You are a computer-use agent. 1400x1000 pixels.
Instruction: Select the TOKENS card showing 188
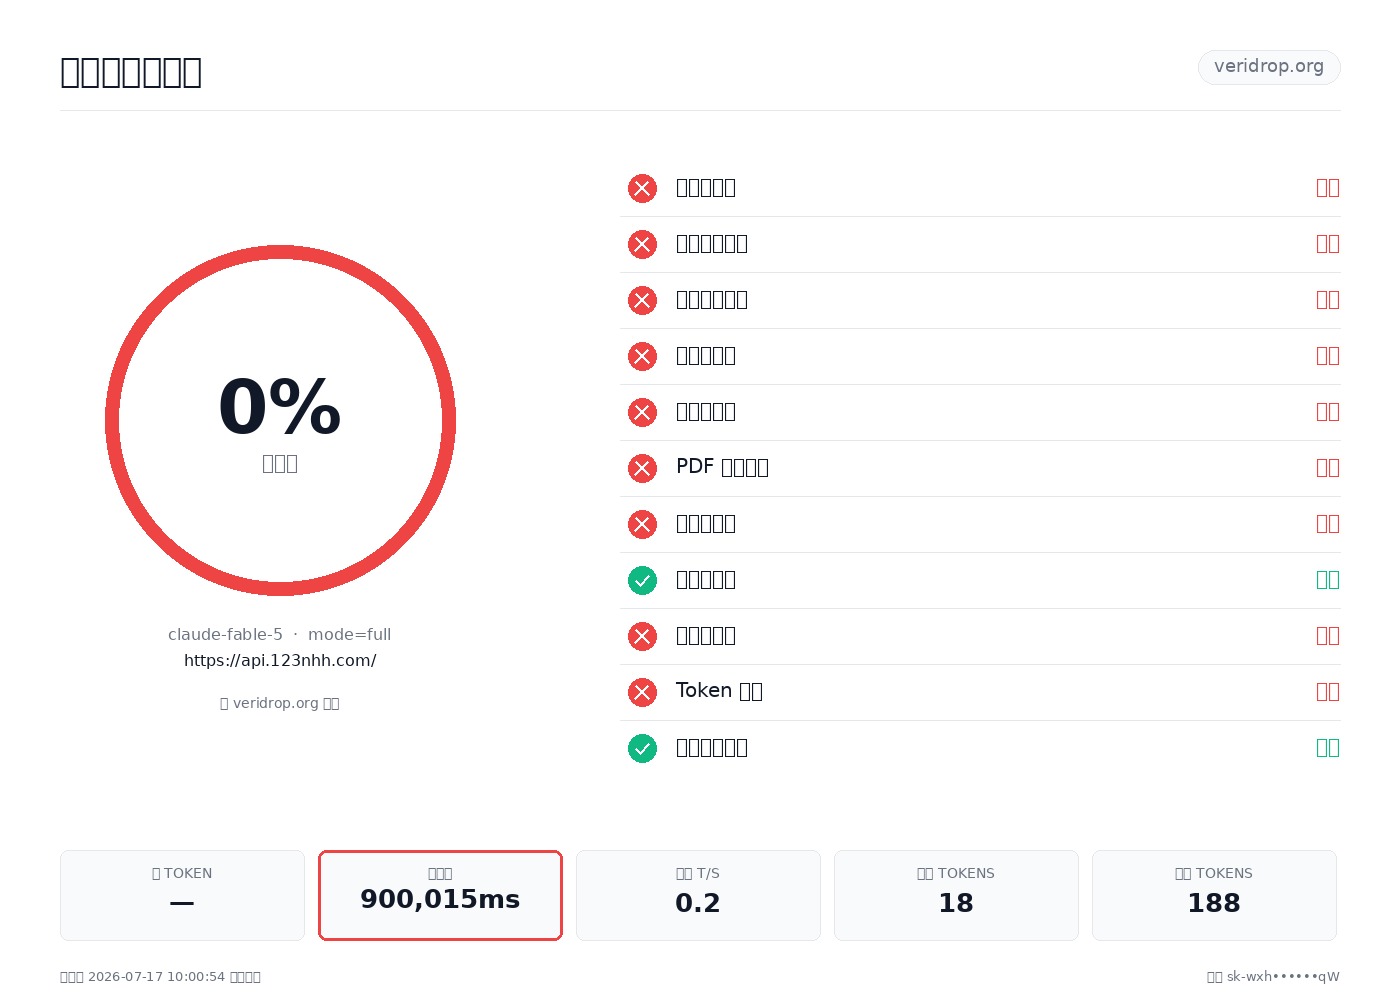coord(1214,895)
